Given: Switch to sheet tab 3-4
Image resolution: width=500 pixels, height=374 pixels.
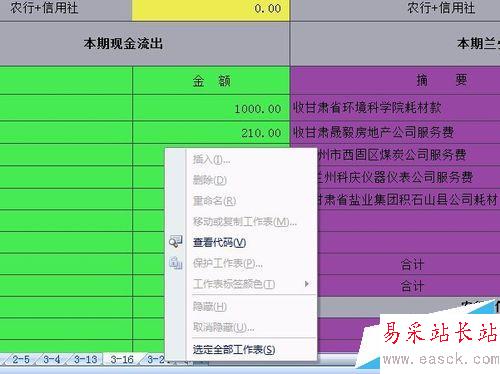Looking at the screenshot, I should click(52, 360).
